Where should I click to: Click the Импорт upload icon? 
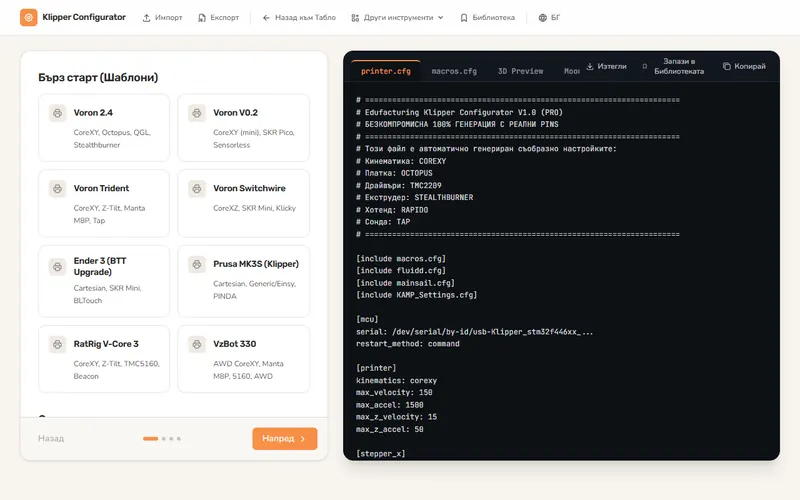(x=146, y=18)
